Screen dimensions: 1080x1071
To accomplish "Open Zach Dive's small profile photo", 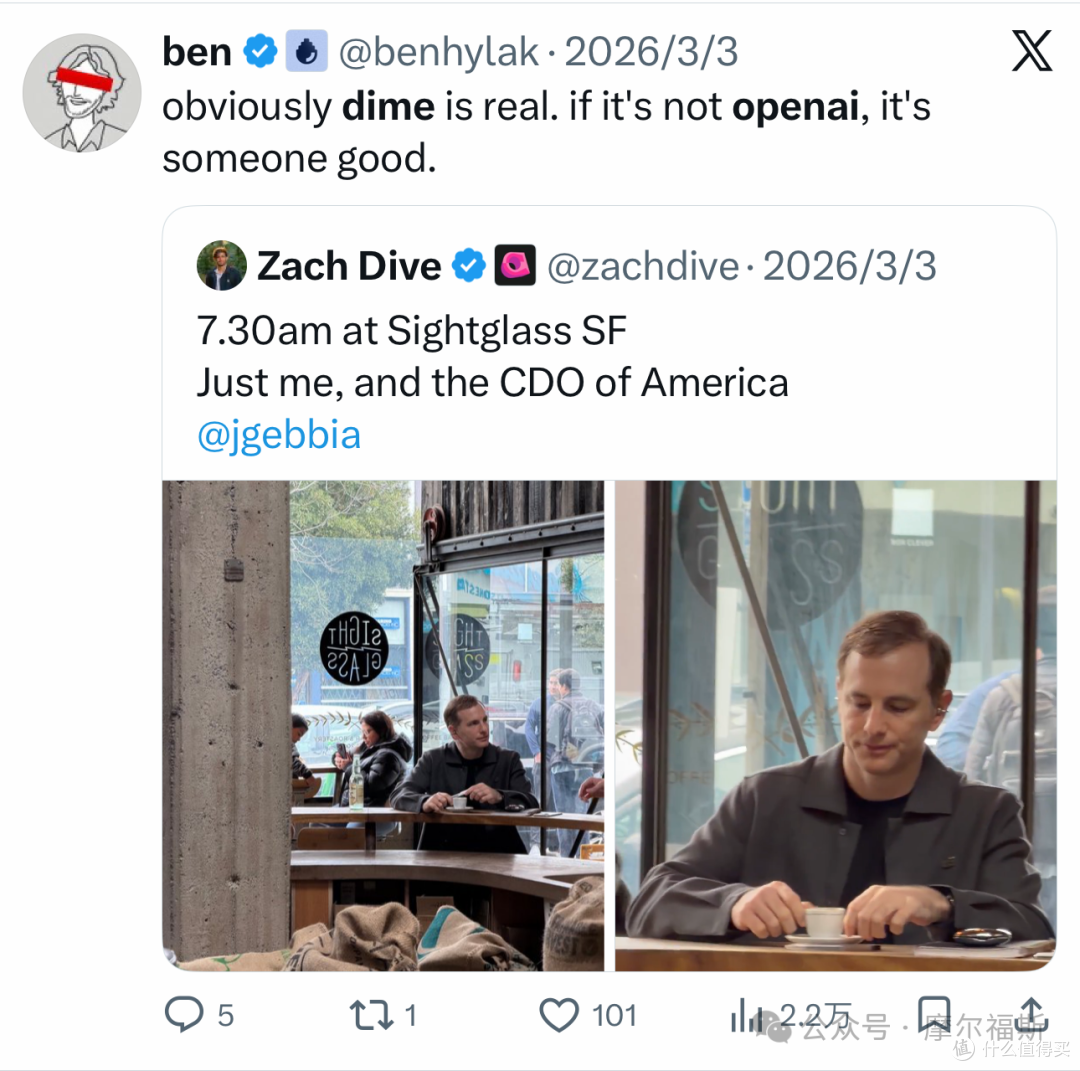I will [x=222, y=265].
